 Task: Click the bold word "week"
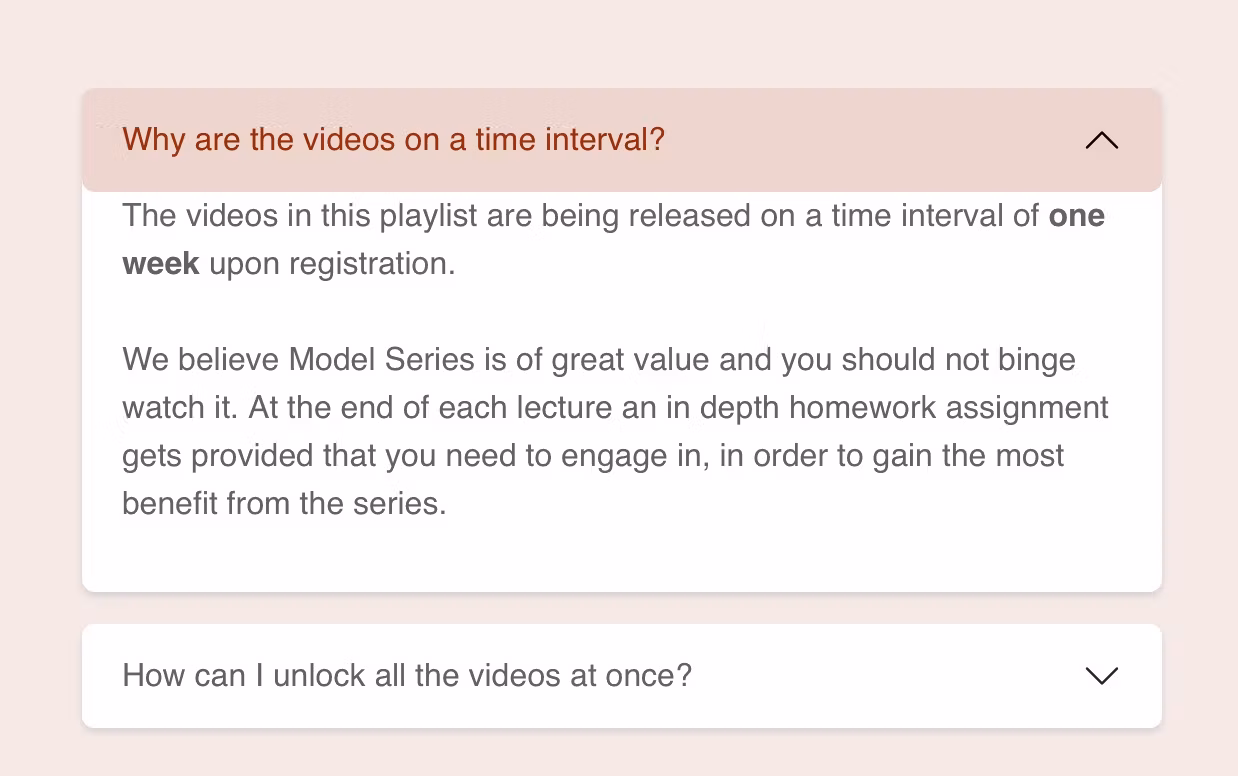161,264
